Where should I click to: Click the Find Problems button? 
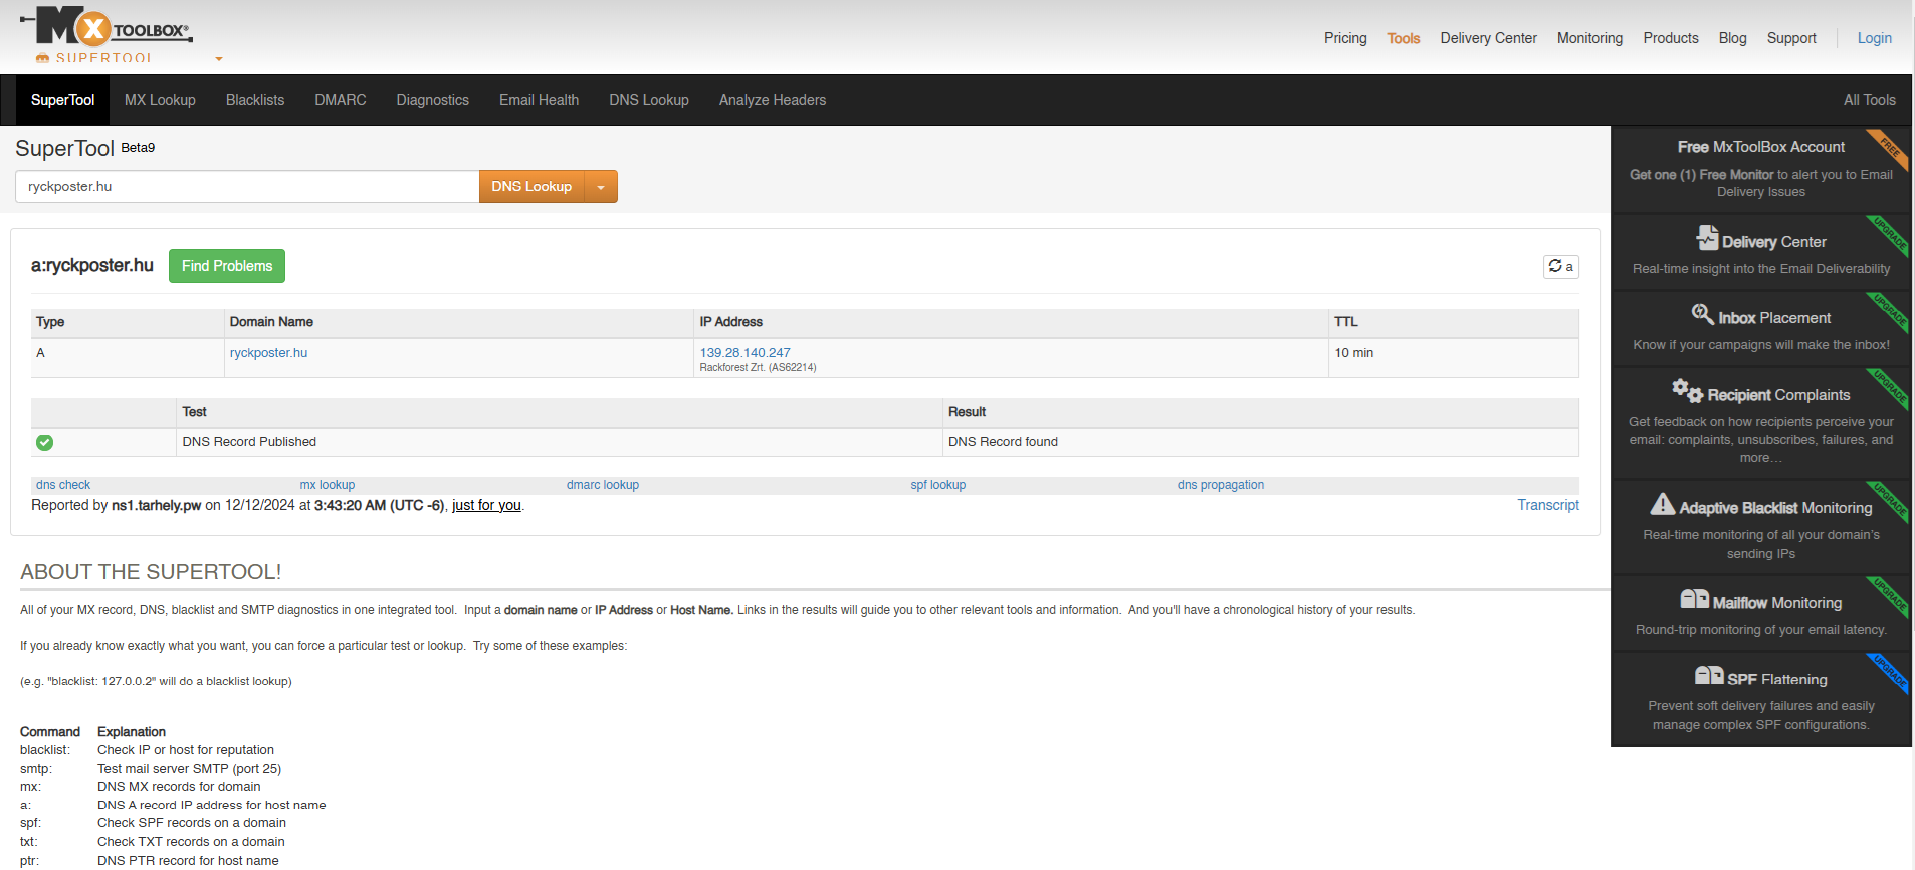point(227,266)
